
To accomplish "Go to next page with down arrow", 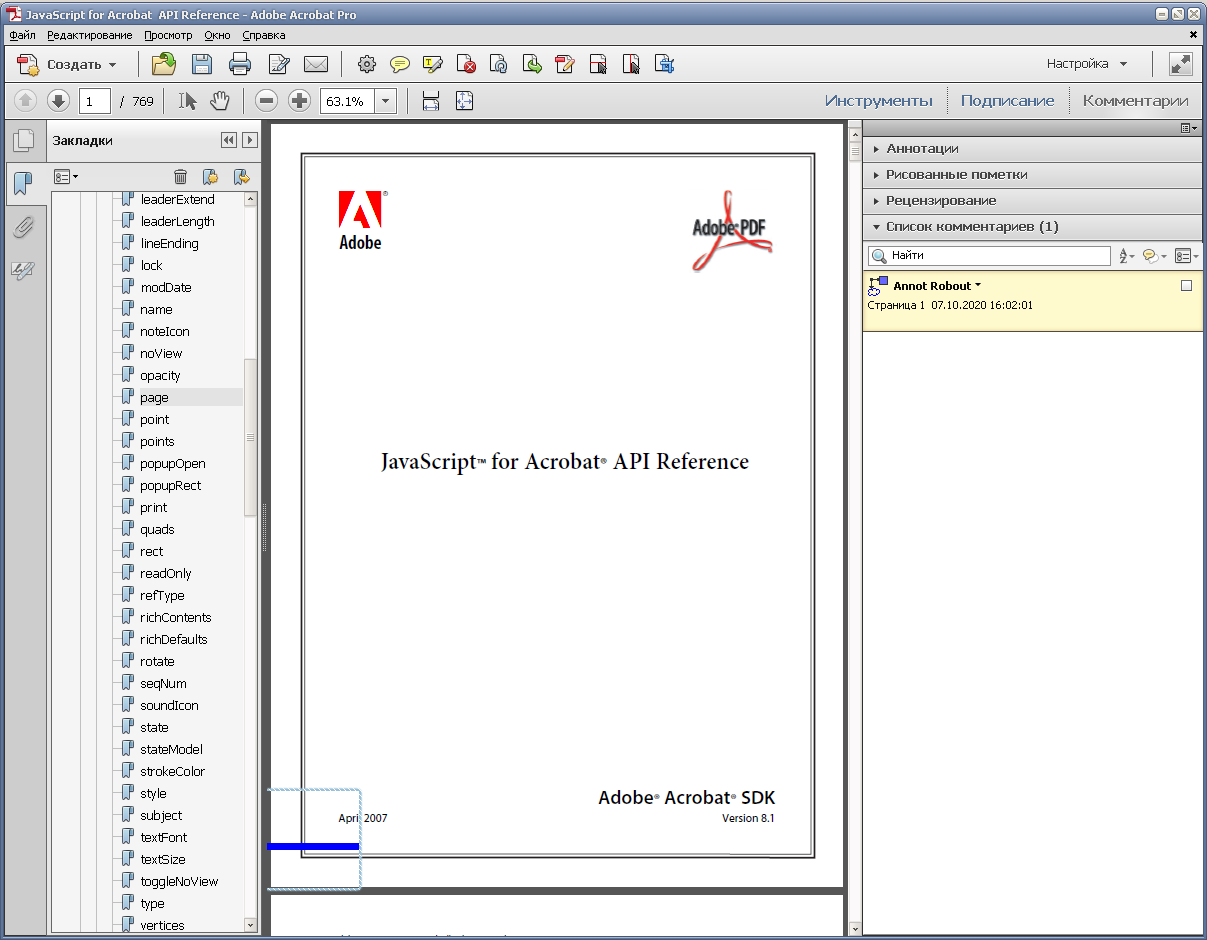I will coord(58,101).
